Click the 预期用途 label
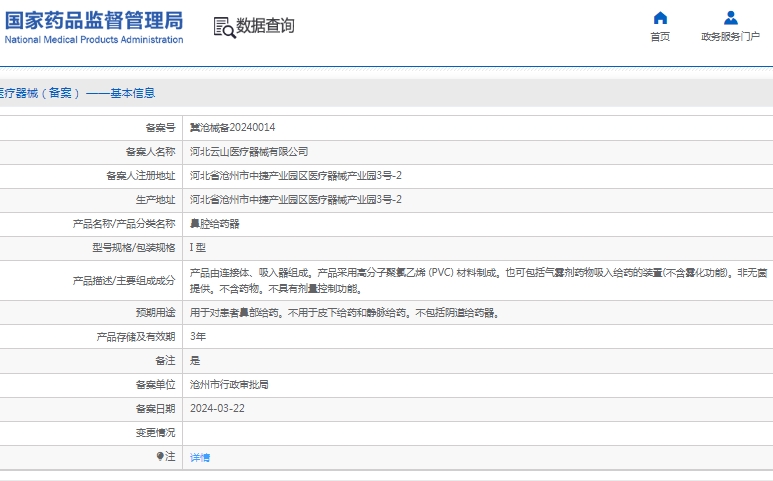 pyautogui.click(x=155, y=312)
